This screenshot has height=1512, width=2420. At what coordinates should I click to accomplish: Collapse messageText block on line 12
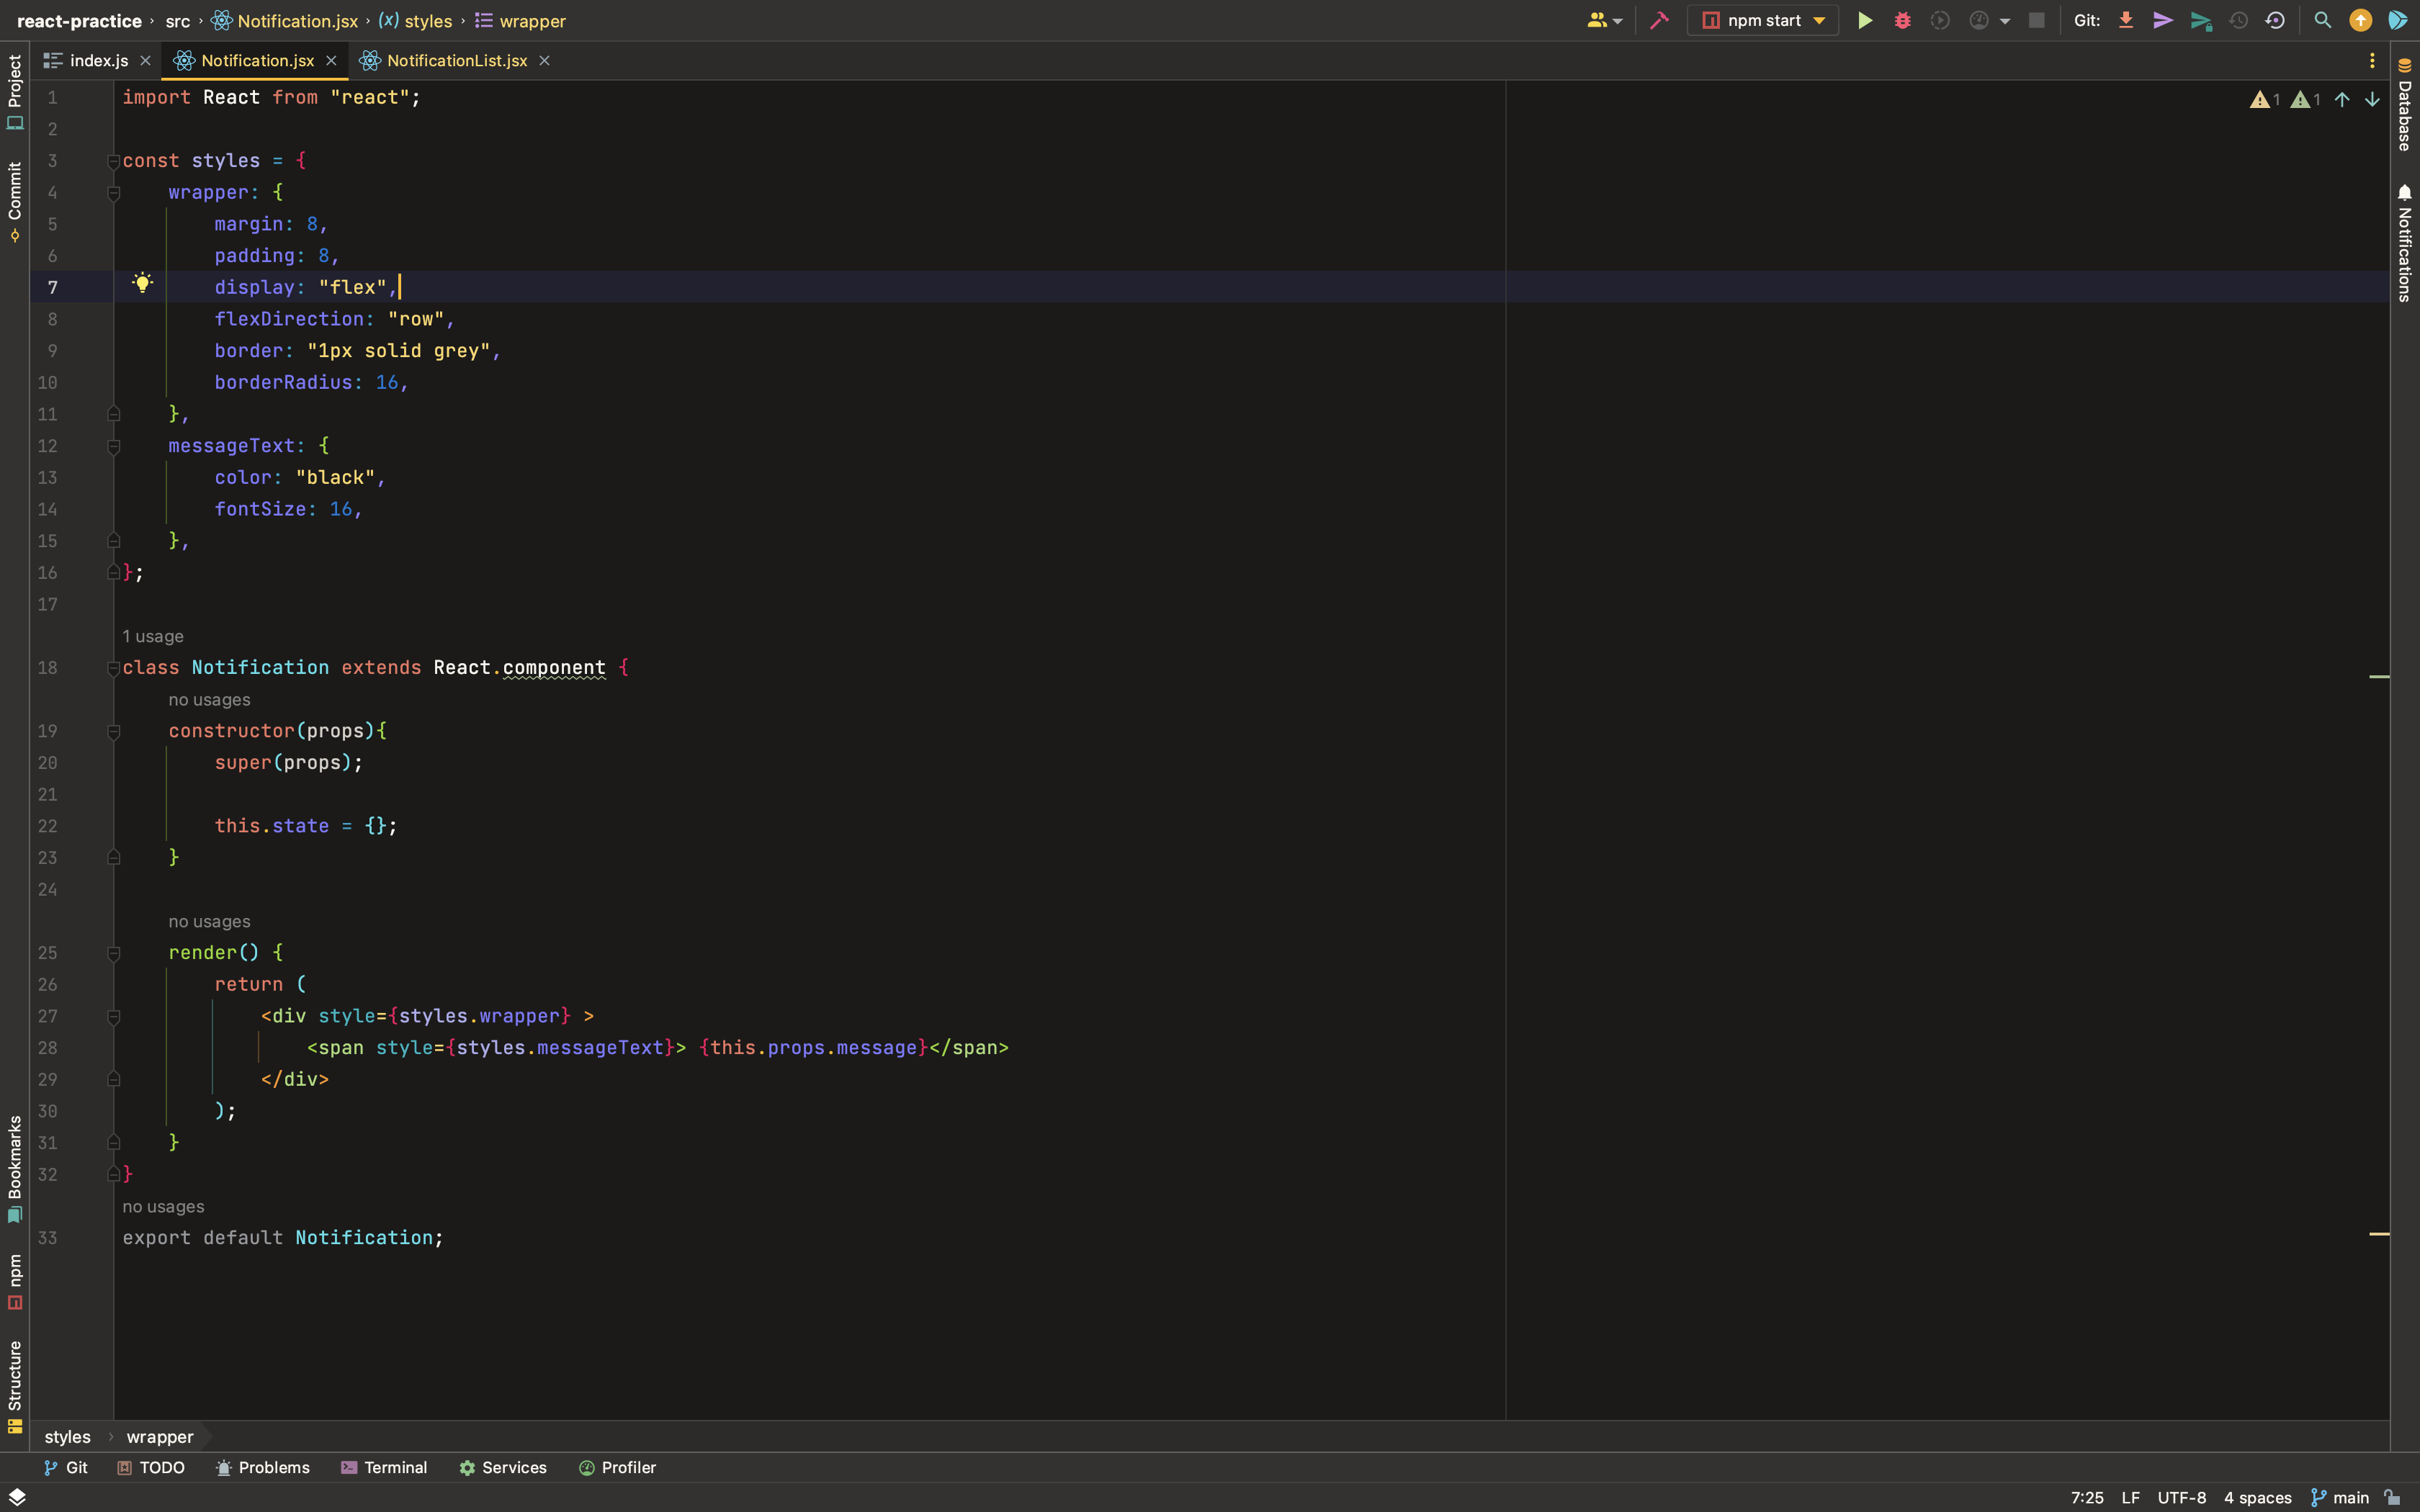pos(113,446)
